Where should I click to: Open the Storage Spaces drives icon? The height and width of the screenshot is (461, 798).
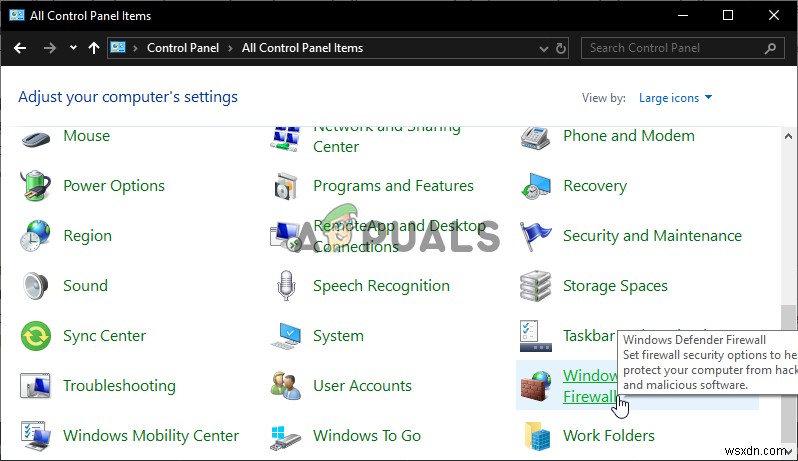tap(536, 286)
